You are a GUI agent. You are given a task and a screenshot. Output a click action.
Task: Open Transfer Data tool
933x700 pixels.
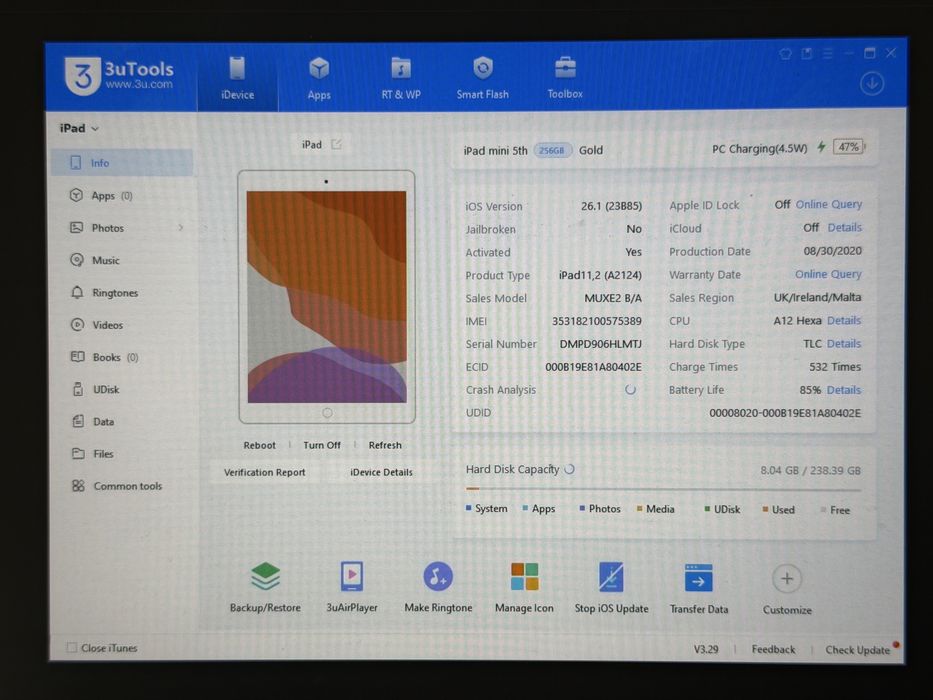coord(699,588)
